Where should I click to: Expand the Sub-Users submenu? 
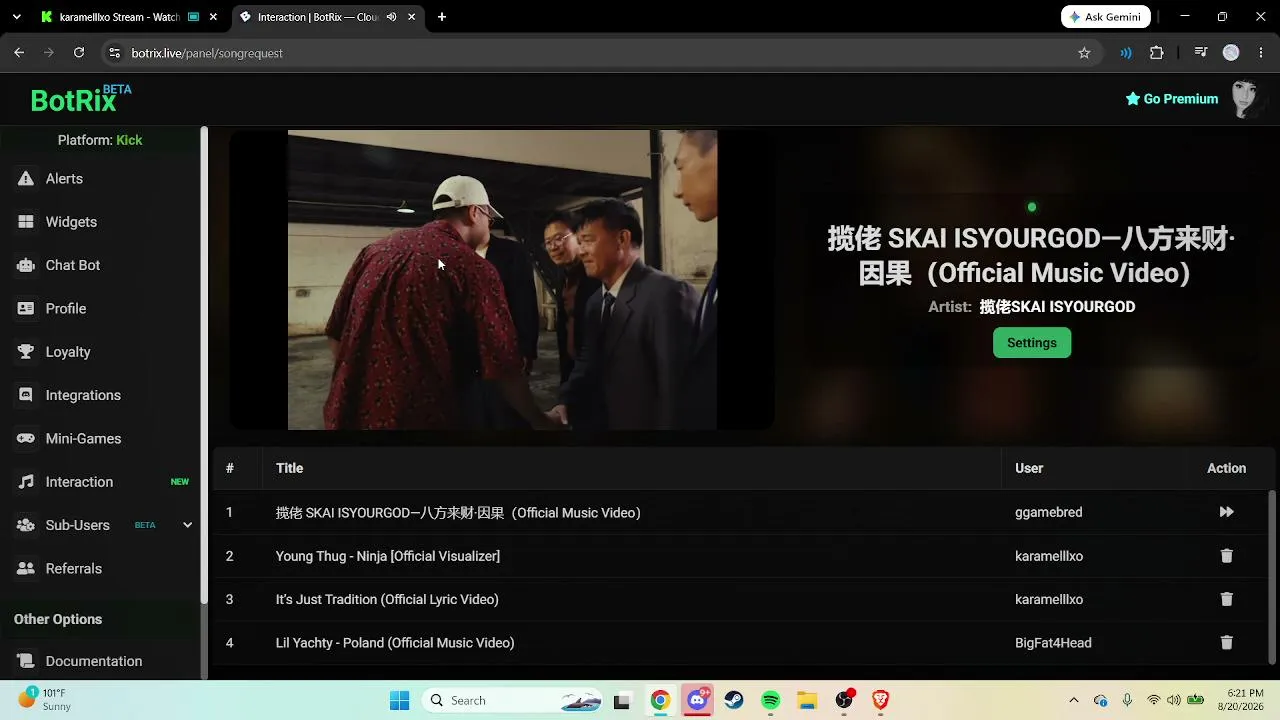pos(187,525)
